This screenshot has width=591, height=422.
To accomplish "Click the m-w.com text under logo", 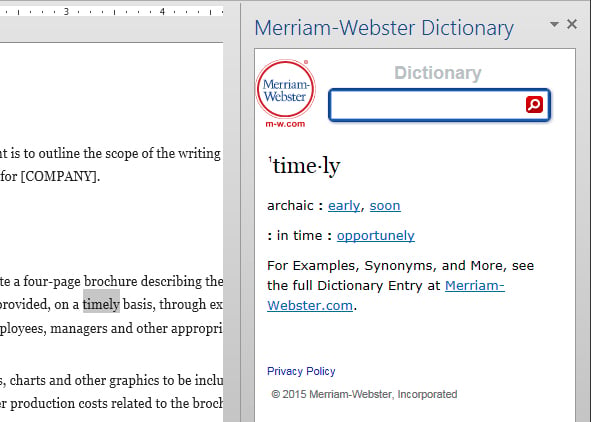I will click(285, 124).
